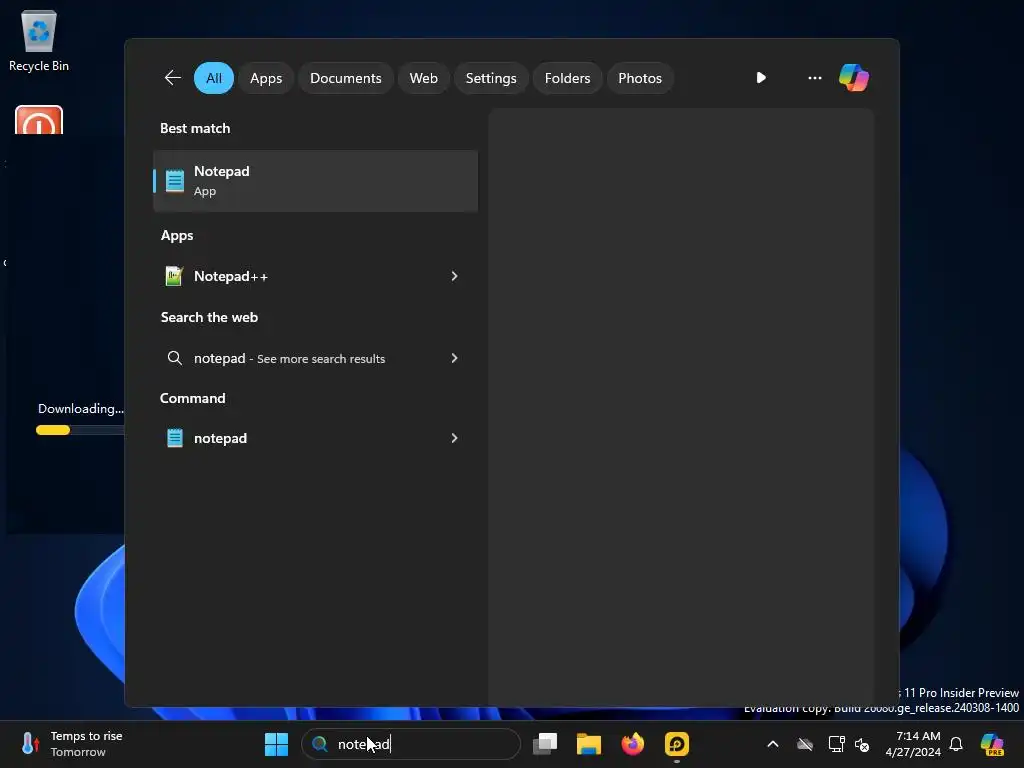Viewport: 1024px width, 768px height.
Task: Open the Temps to rise weather widget
Action: (72, 744)
